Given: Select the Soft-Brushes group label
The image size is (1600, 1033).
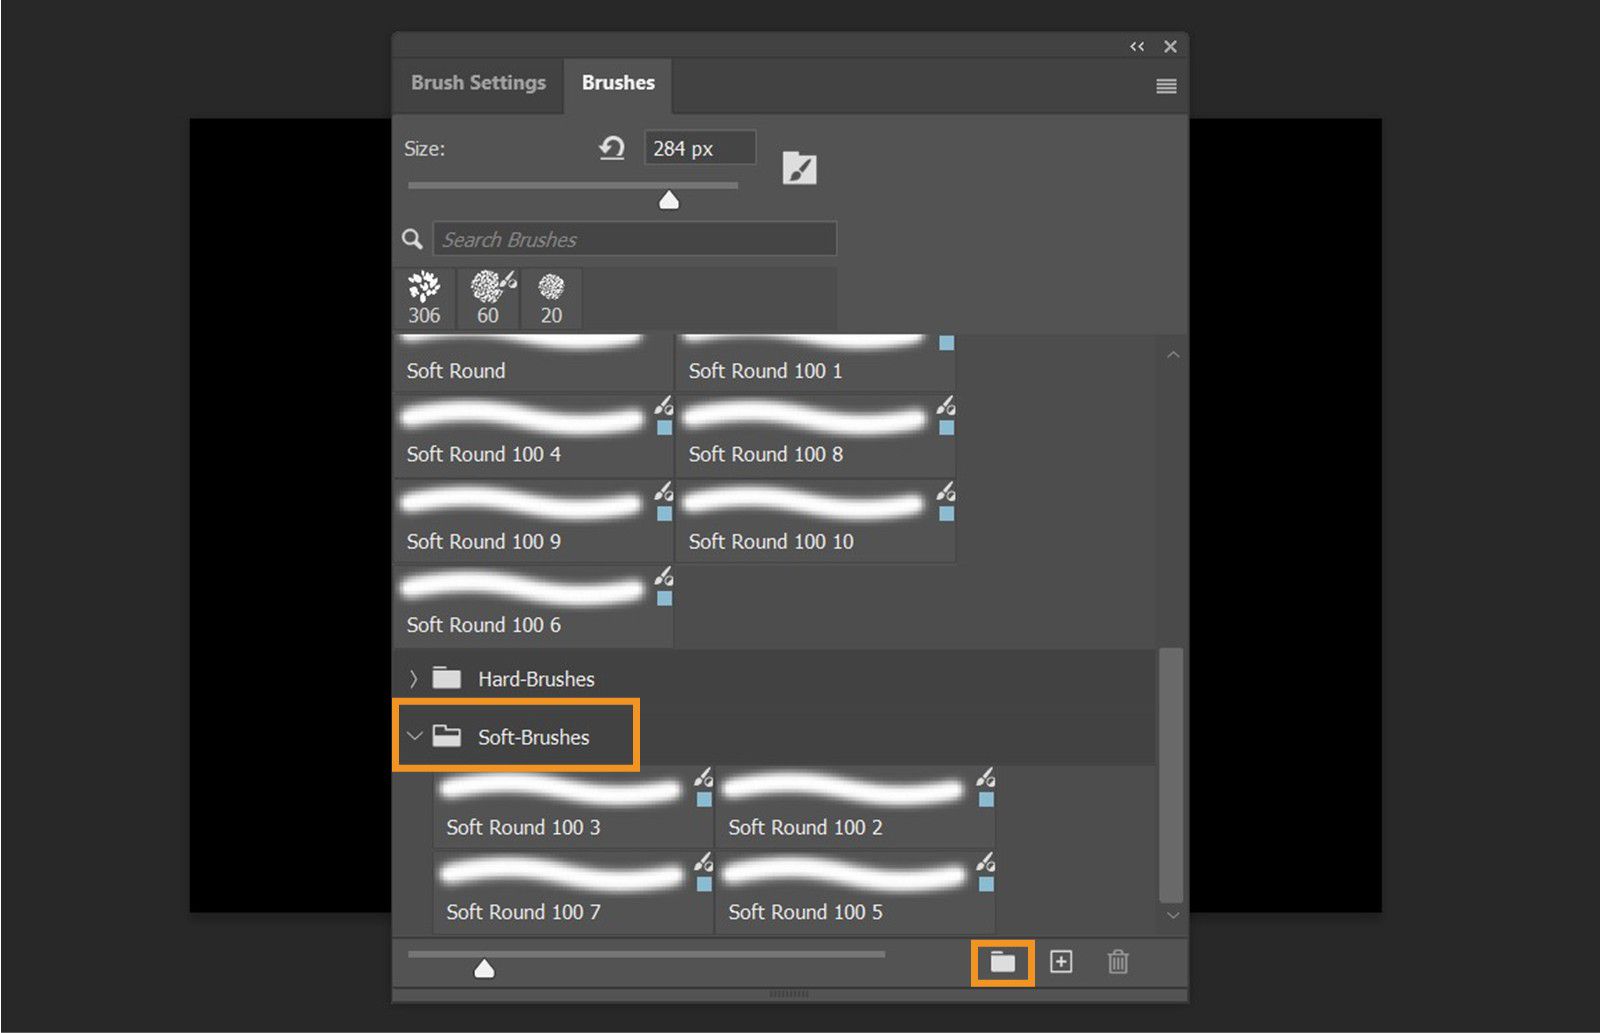Looking at the screenshot, I should pyautogui.click(x=533, y=737).
